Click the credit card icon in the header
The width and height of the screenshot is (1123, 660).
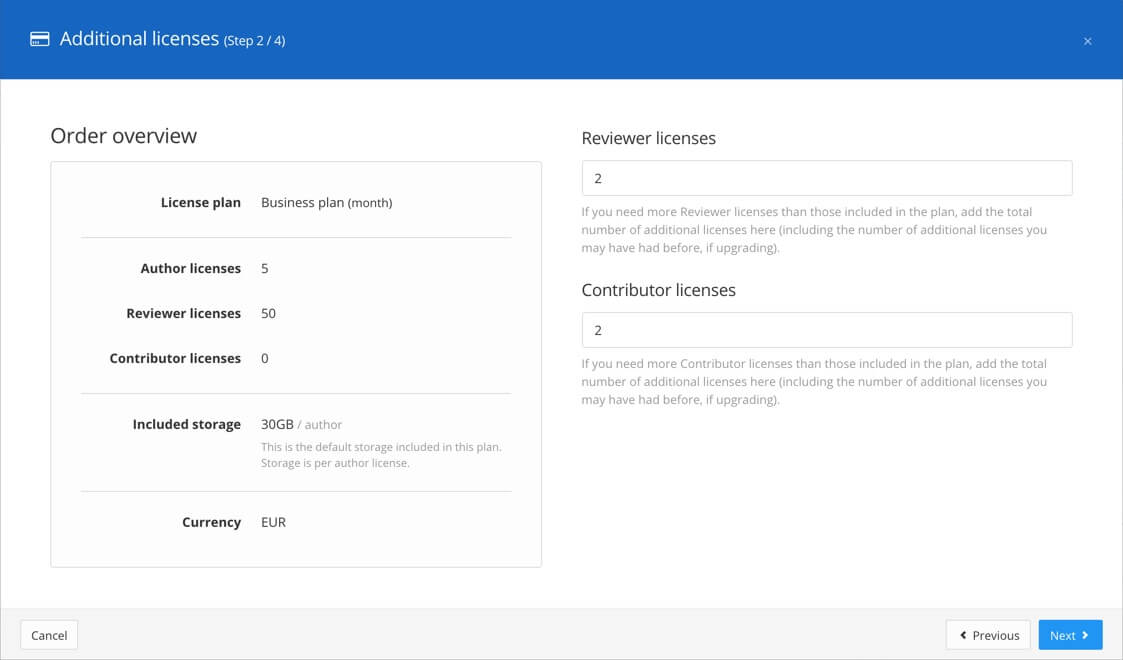pyautogui.click(x=39, y=39)
